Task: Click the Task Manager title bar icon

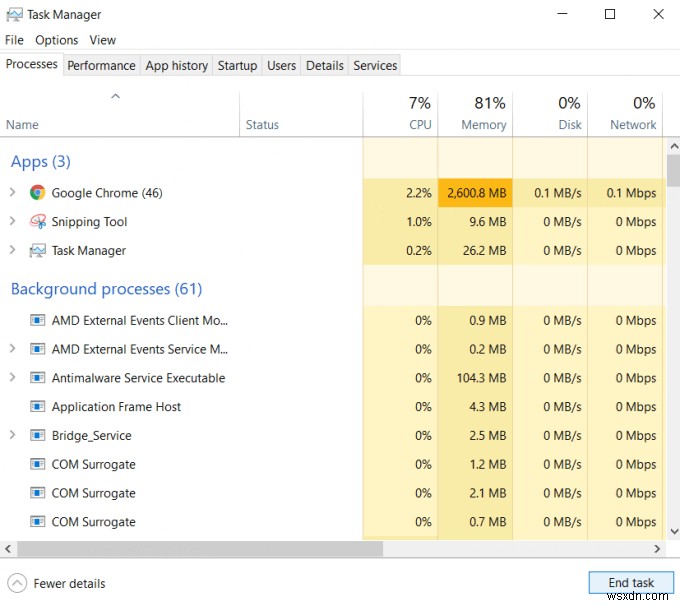Action: coord(14,14)
